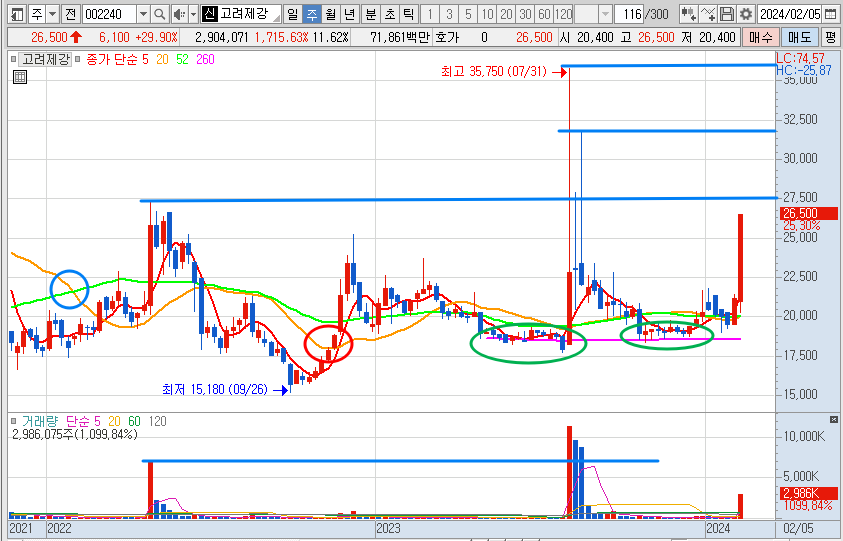Screen dimensions: 843x541
Task: Select interval preset 20
Action: (x=506, y=14)
